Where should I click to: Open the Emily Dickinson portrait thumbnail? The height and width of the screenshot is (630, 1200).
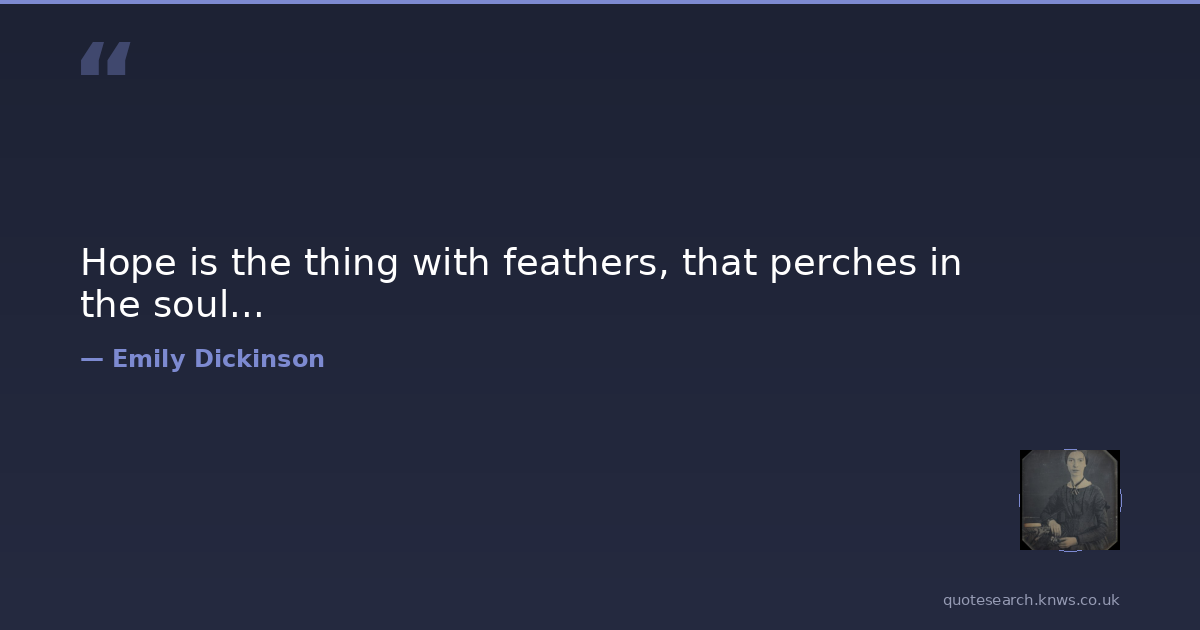1069,500
